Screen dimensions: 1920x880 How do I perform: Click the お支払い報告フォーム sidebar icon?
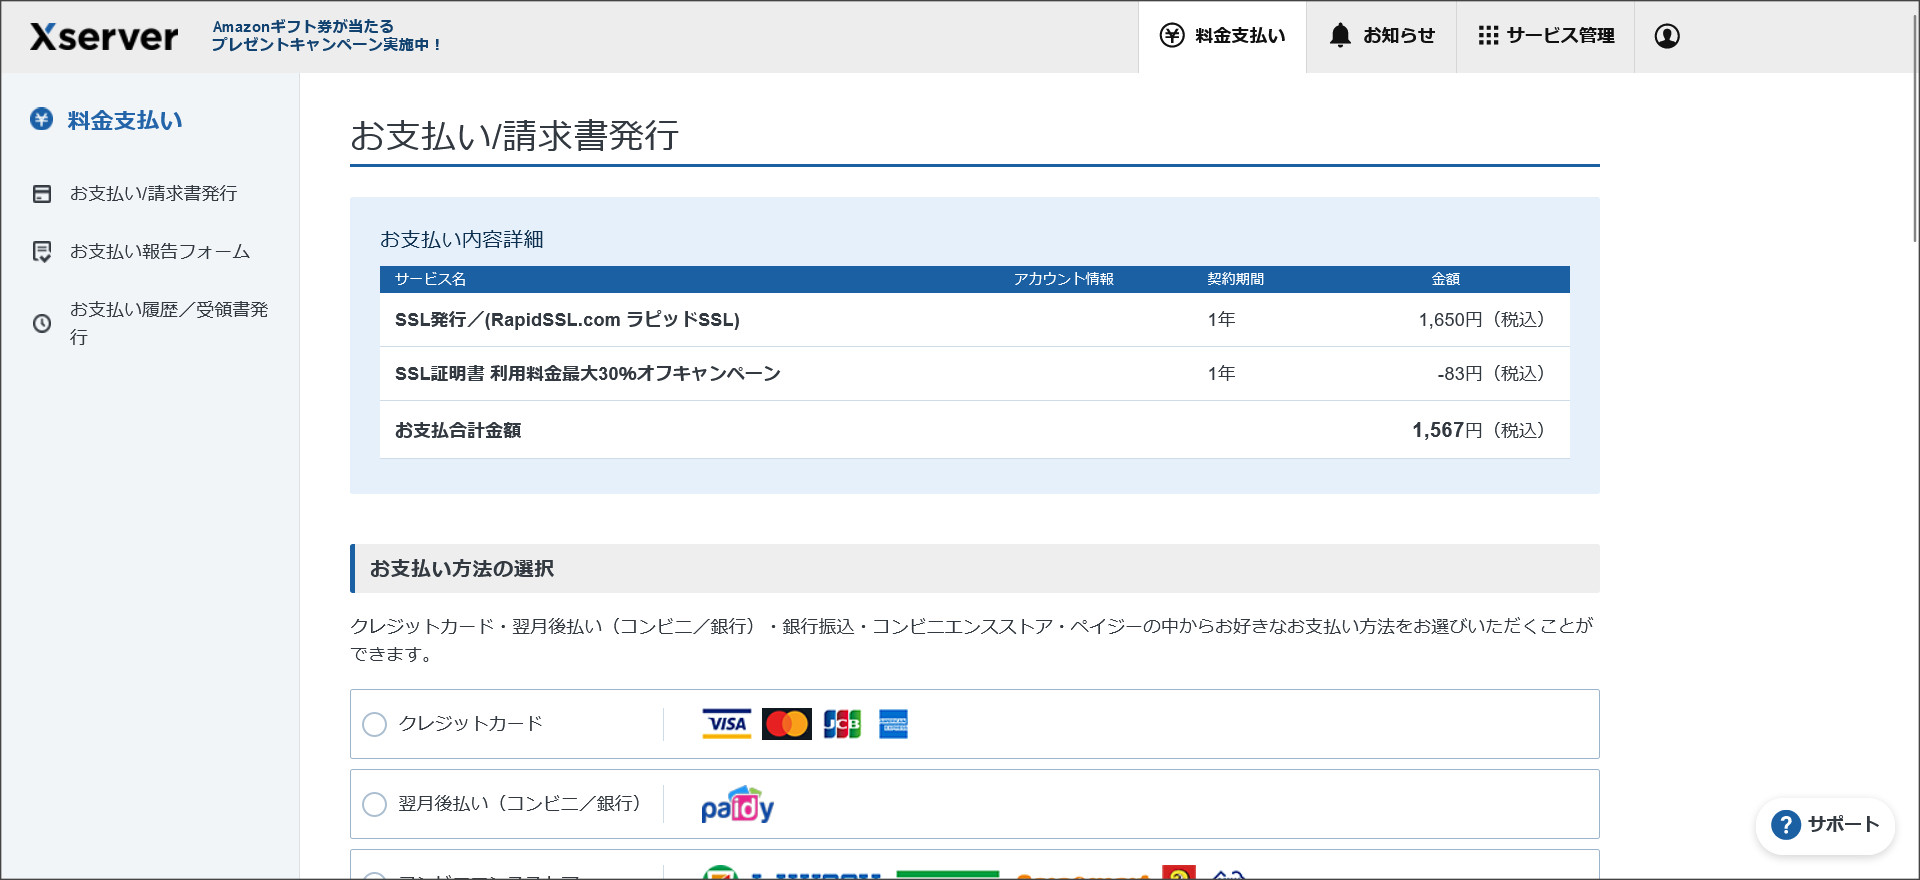click(42, 252)
